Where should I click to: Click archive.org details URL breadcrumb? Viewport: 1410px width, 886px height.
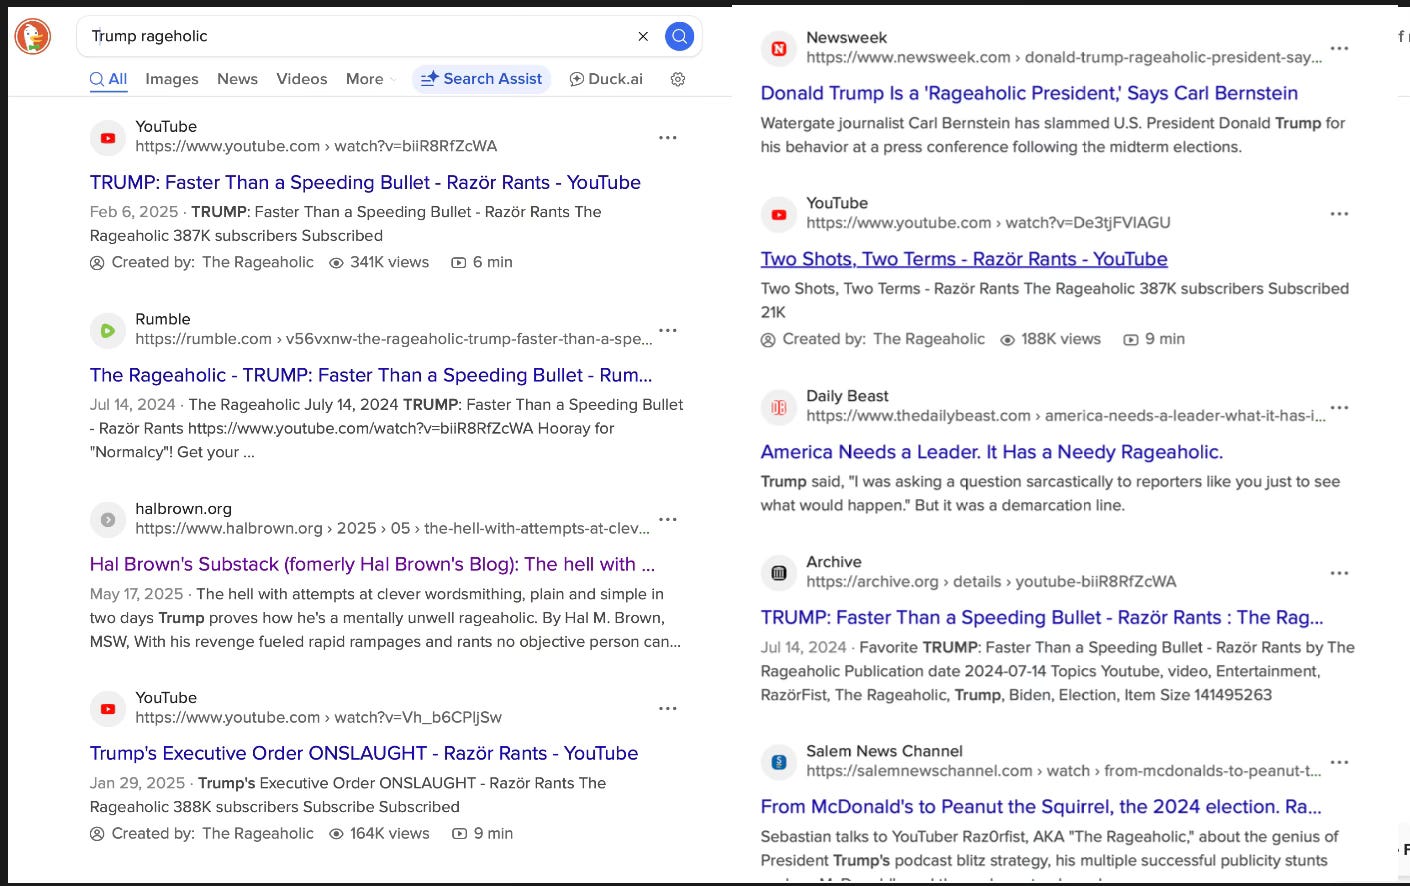coord(992,581)
